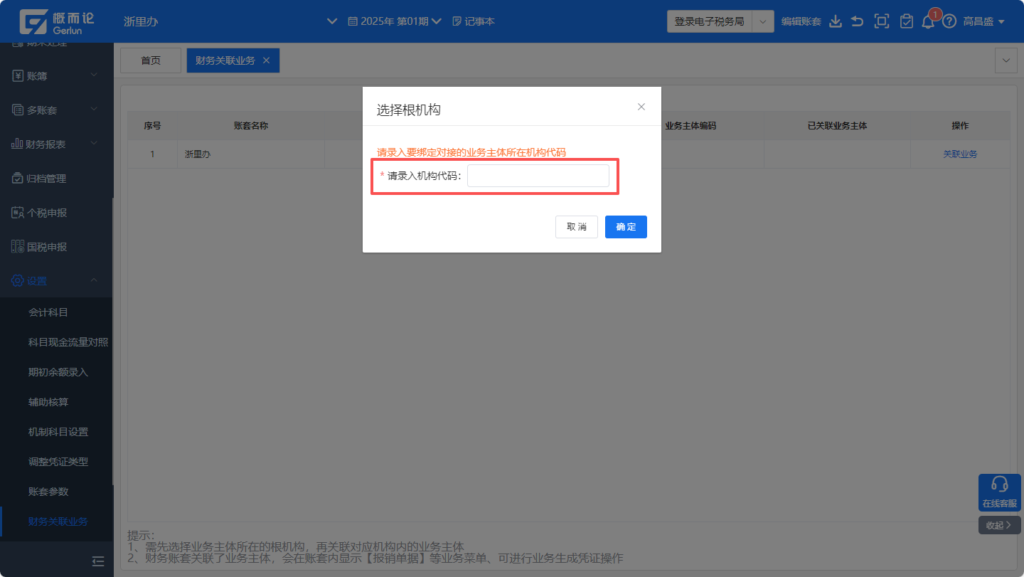Open the 记事本 notepad
Screen dimensions: 1024x577
click(473, 21)
